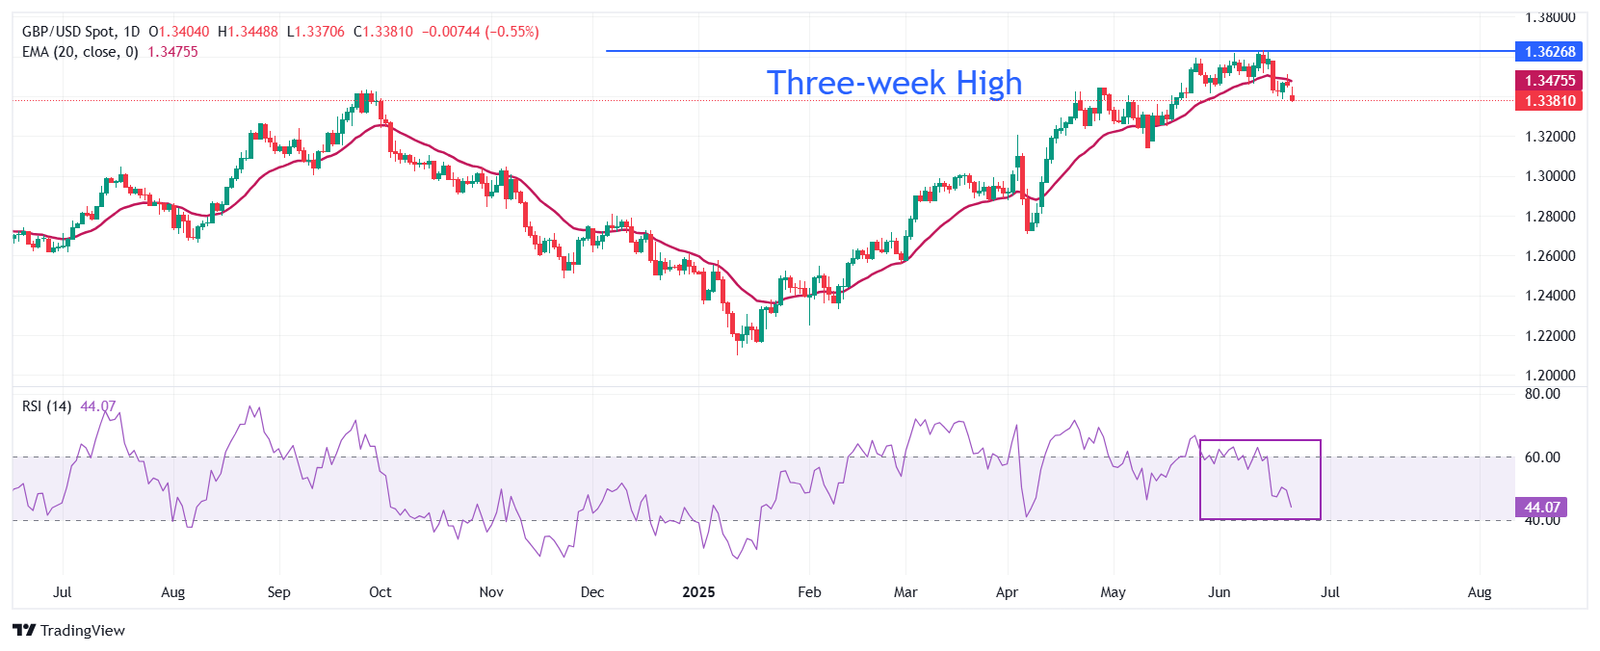The height and width of the screenshot is (651, 1600).
Task: Click the Three-week High text annotation
Action: [x=894, y=82]
